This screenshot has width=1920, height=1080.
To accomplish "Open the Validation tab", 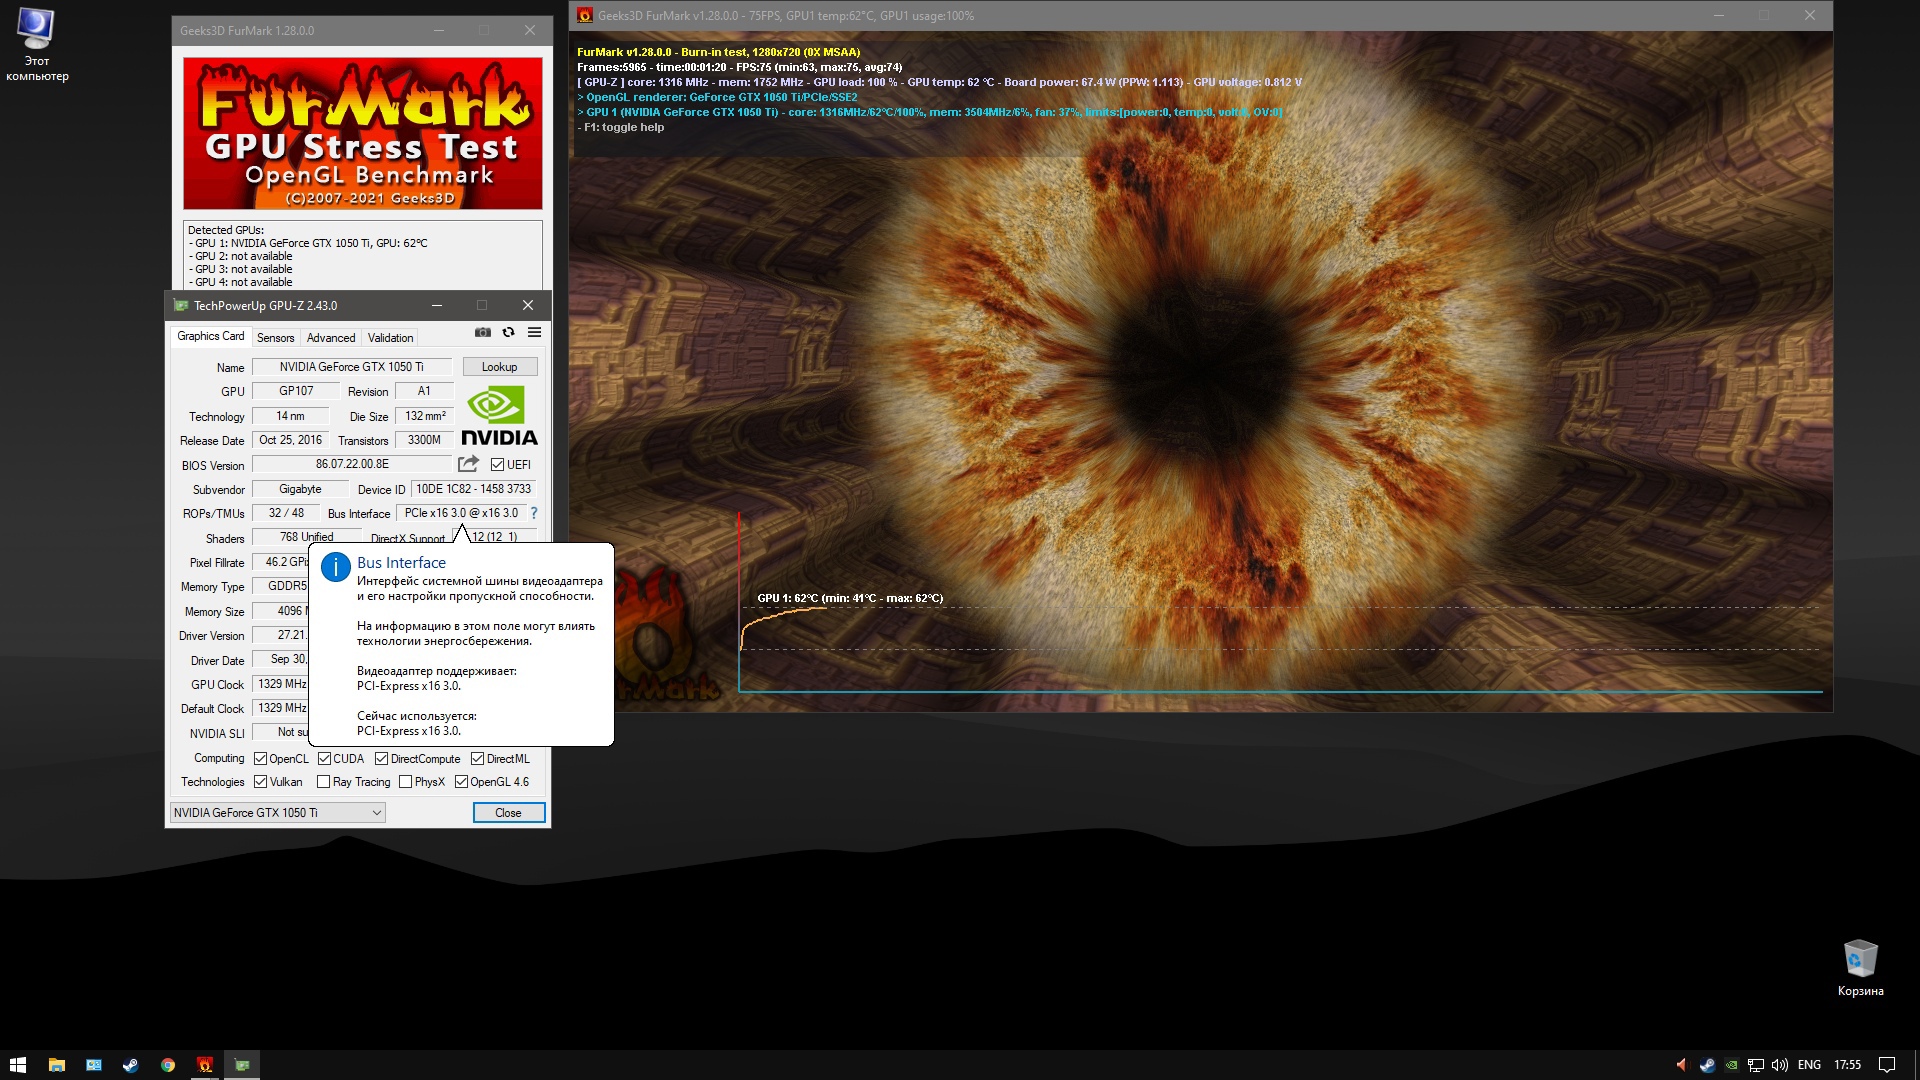I will tap(390, 338).
